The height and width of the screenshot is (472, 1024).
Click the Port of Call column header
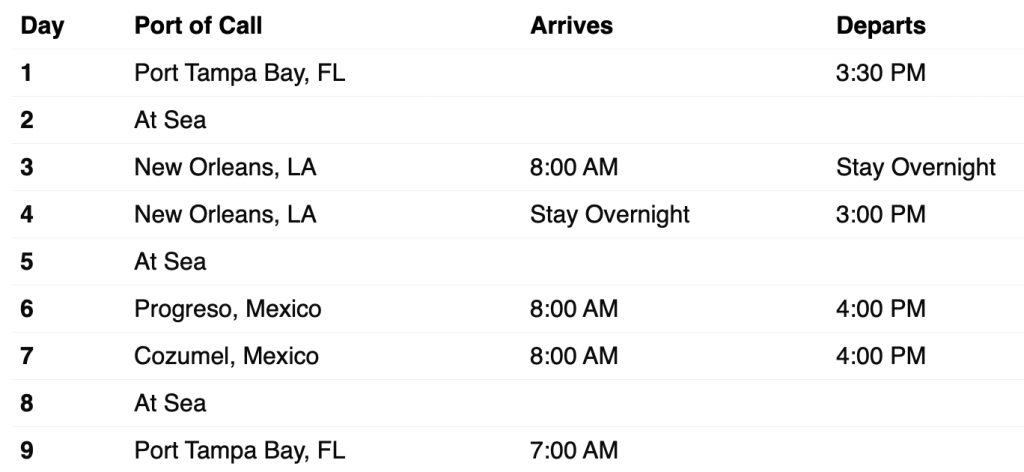198,27
